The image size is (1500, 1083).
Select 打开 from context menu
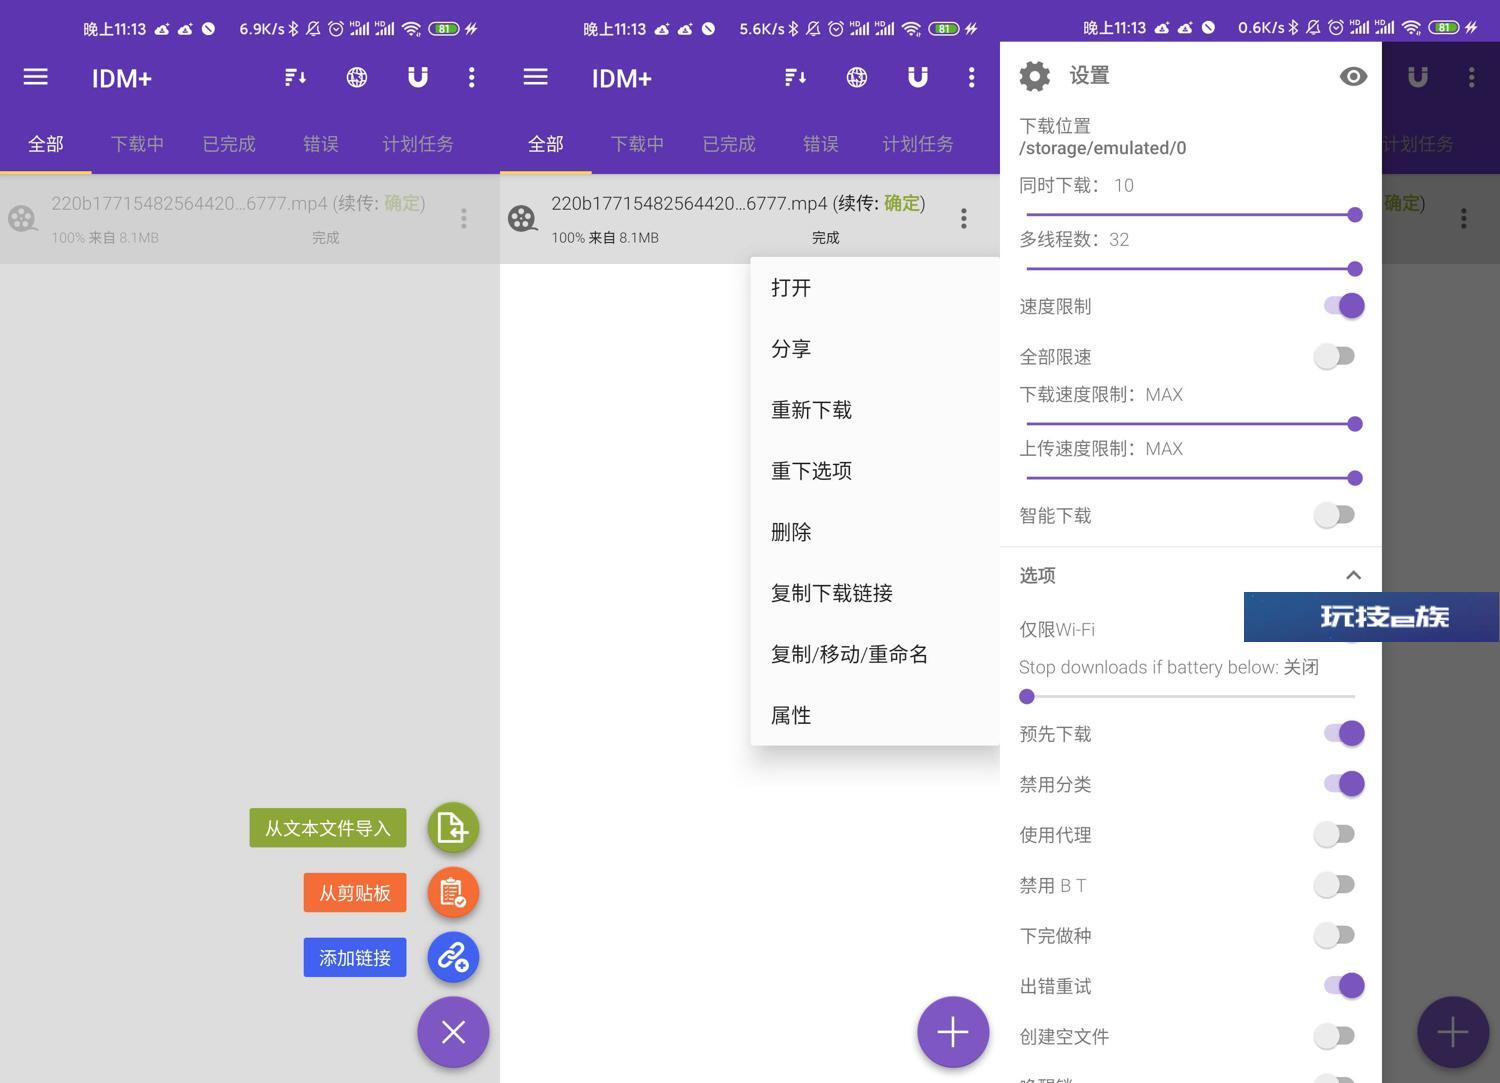(875, 288)
